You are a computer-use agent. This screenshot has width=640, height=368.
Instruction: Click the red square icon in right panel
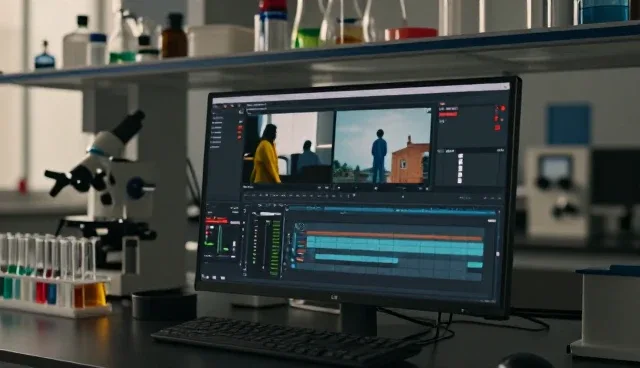[498, 128]
